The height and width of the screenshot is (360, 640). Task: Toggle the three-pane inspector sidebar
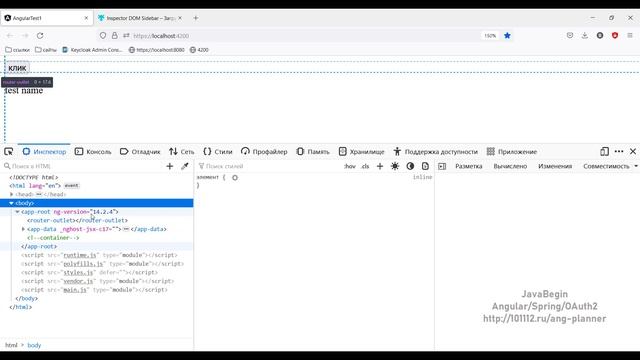click(442, 166)
